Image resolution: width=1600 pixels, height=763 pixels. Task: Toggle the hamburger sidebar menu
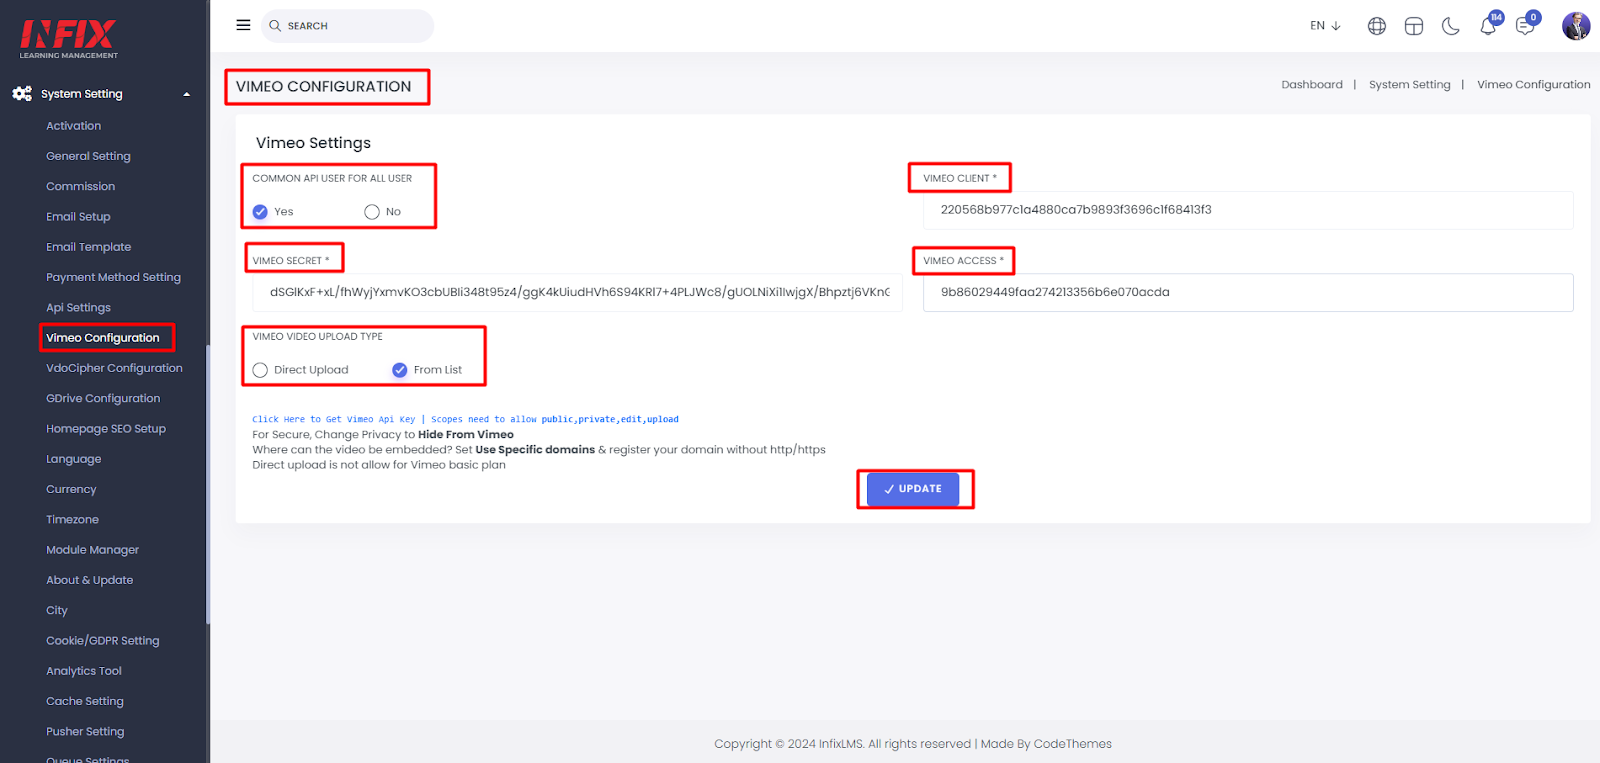[243, 25]
